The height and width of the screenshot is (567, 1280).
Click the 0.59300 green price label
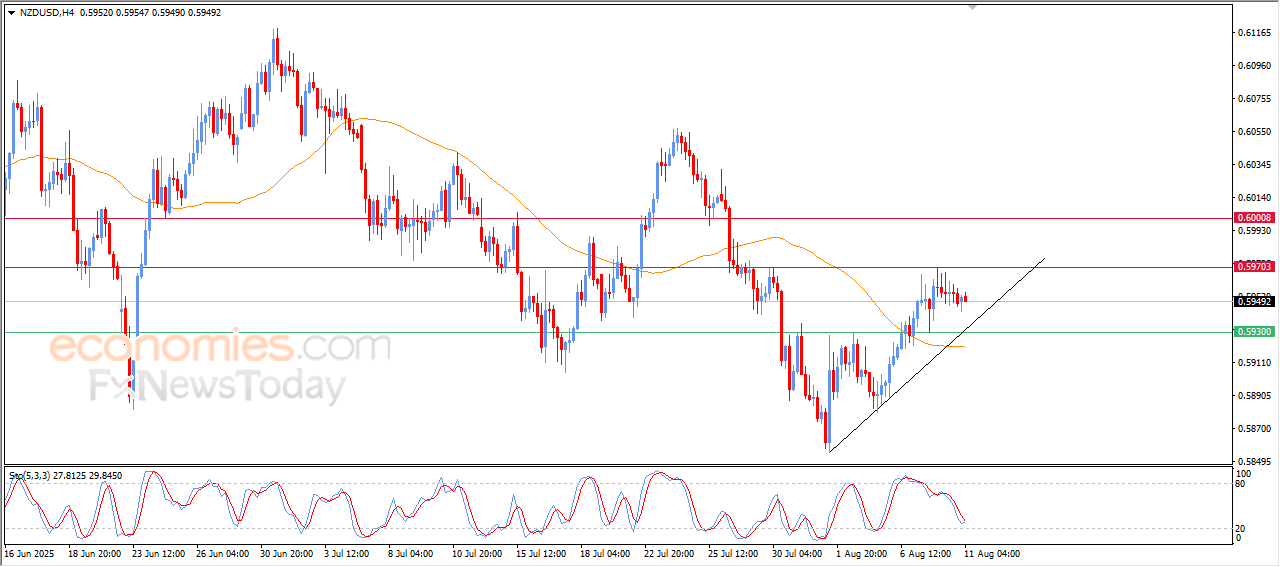(x=1254, y=332)
